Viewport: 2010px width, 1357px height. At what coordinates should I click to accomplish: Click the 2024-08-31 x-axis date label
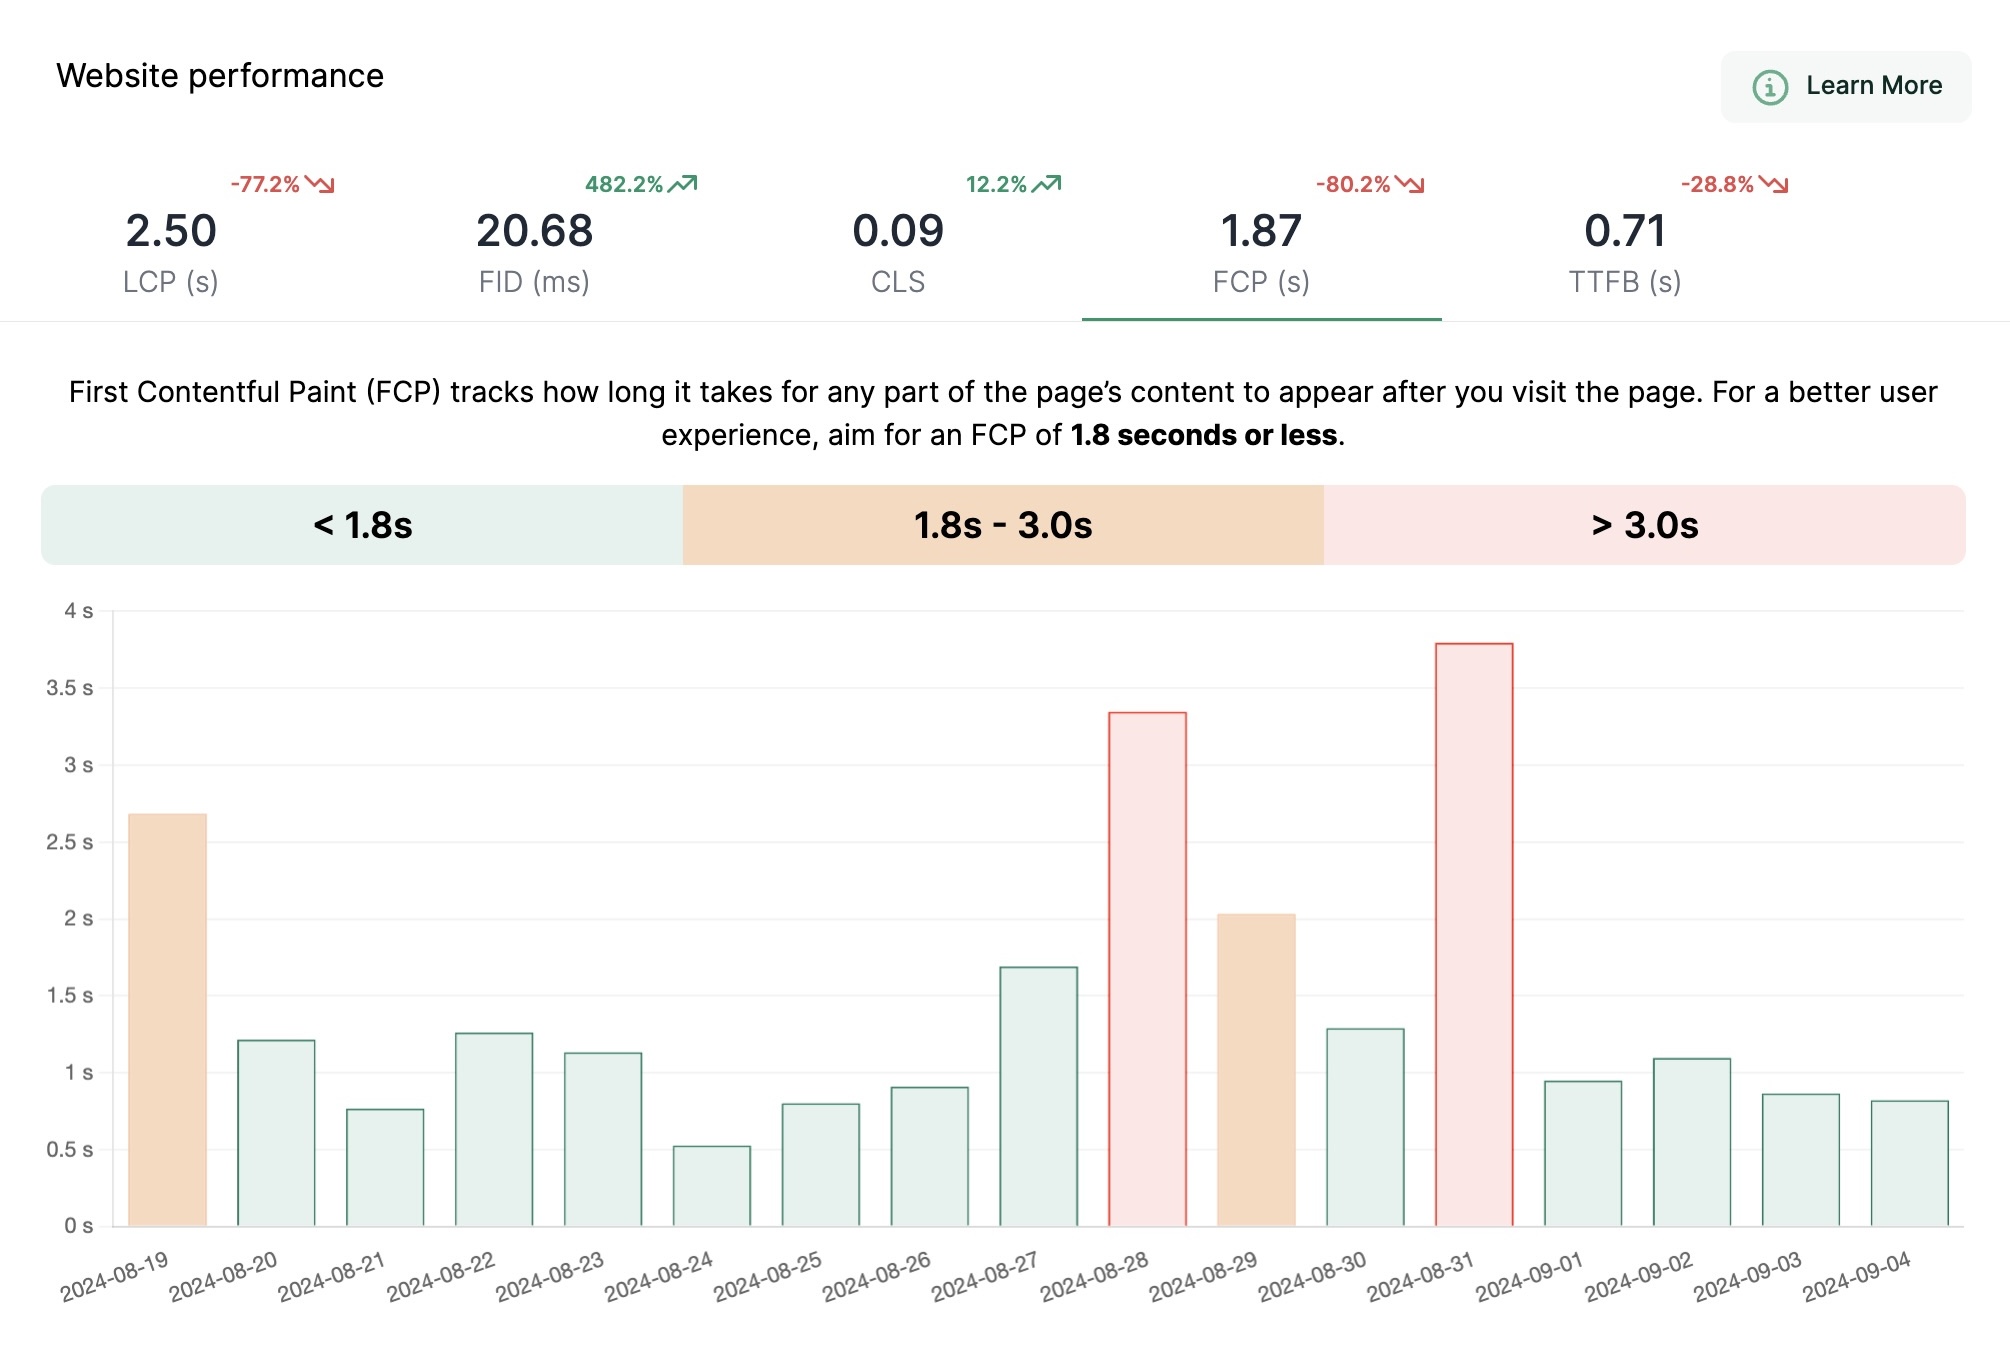[x=1421, y=1277]
